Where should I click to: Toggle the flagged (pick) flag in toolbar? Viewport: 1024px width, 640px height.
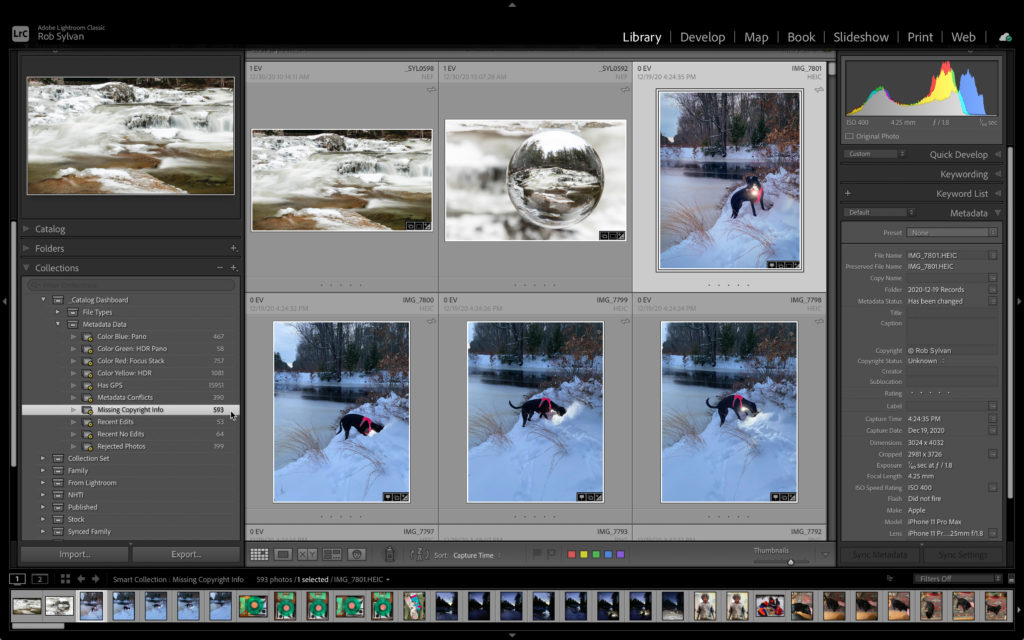click(x=537, y=554)
